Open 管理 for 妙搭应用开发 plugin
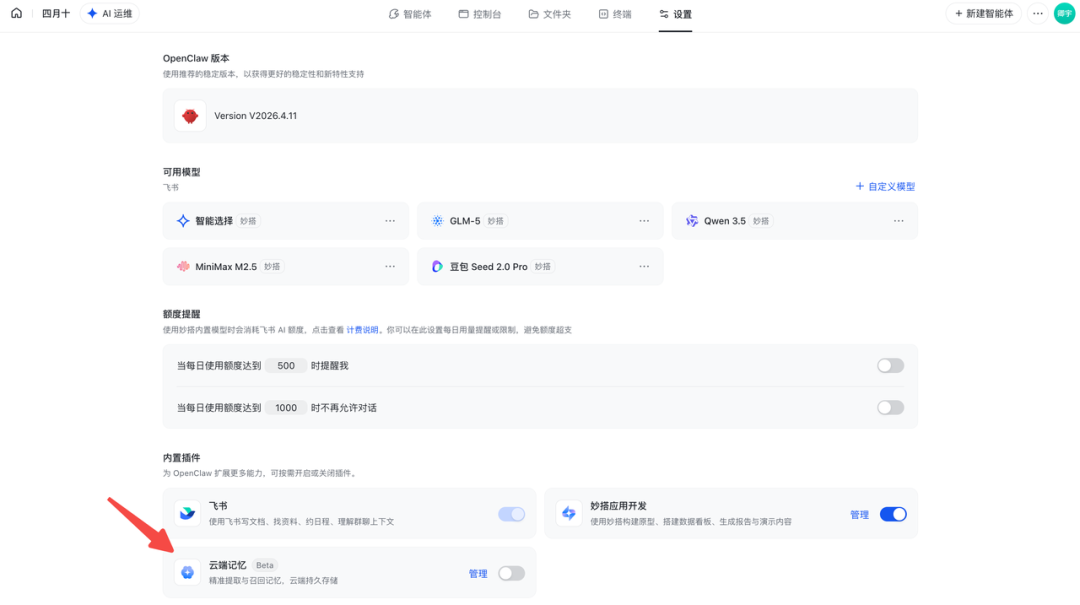 point(859,515)
